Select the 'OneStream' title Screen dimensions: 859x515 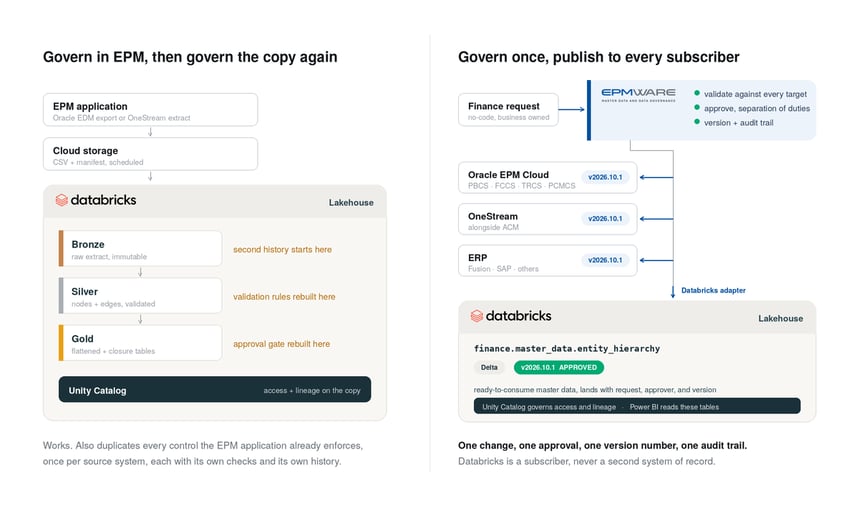pos(493,216)
